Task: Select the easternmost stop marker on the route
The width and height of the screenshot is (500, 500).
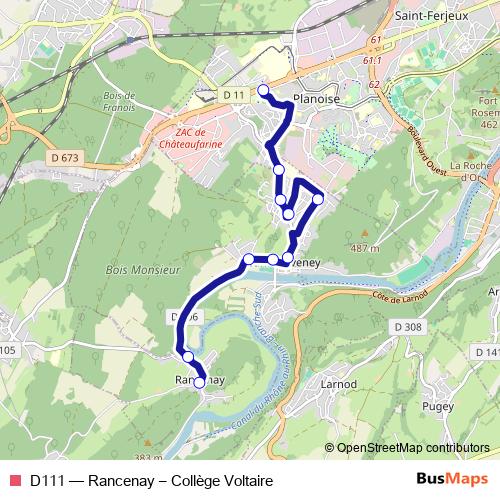Action: coord(318,199)
